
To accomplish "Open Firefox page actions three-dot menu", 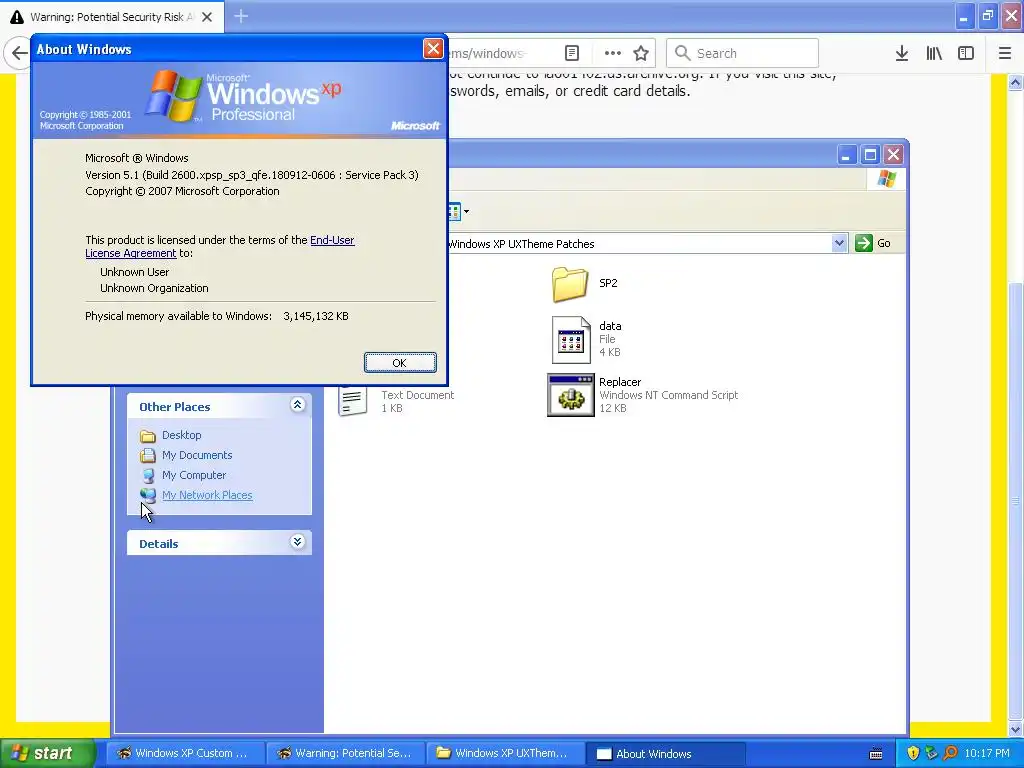I will (613, 53).
